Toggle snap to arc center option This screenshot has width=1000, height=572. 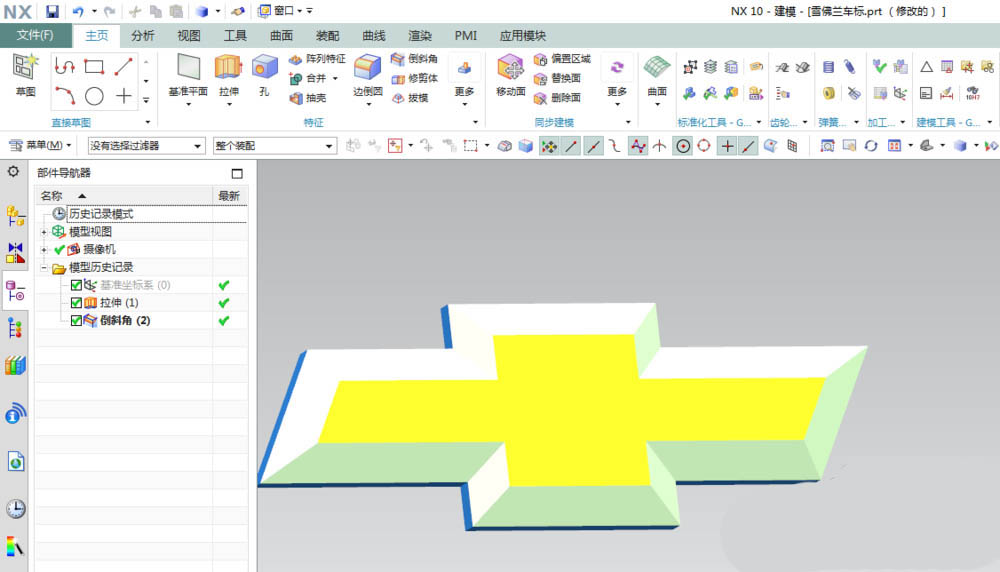coord(683,146)
